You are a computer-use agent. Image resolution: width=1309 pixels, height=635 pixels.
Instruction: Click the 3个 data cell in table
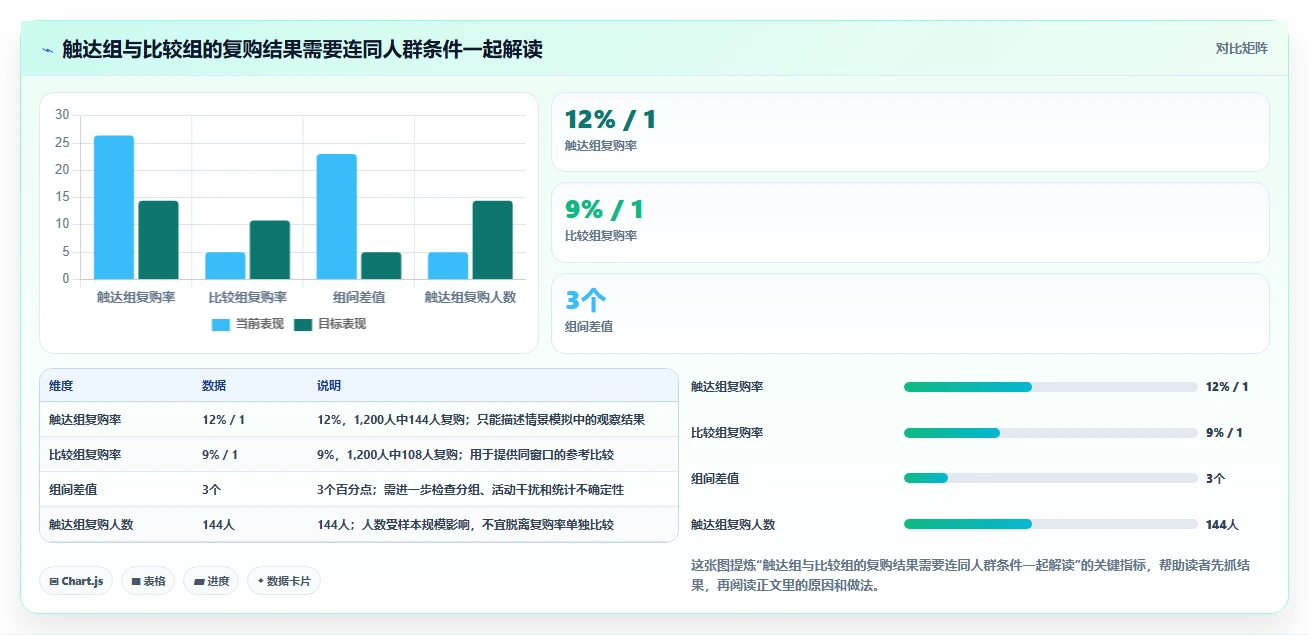(212, 490)
